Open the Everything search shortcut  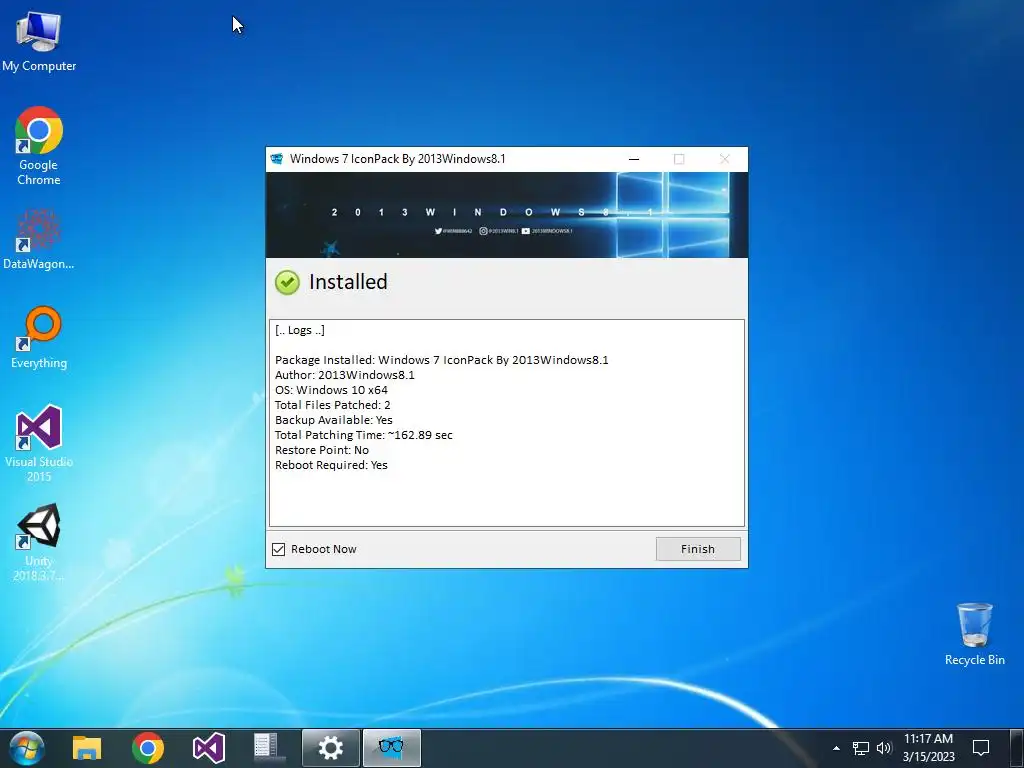[x=39, y=337]
